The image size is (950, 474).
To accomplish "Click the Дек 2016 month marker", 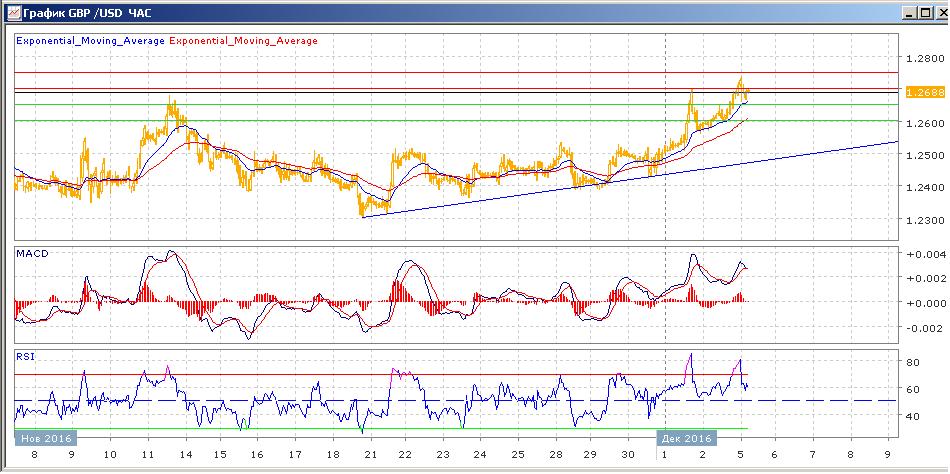I will point(686,438).
